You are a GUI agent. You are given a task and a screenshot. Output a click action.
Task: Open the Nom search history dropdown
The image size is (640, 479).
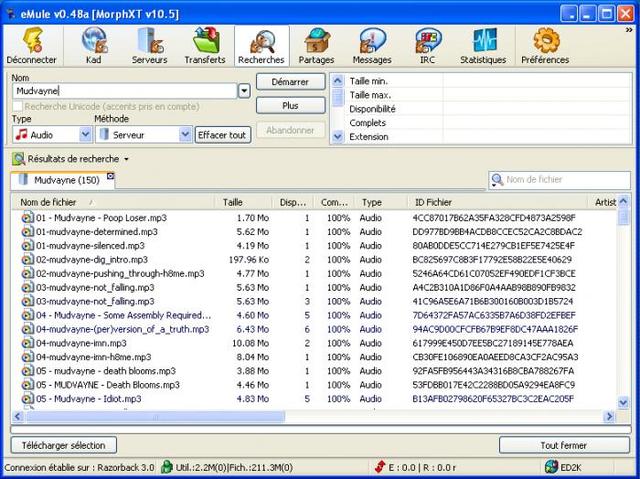point(244,91)
